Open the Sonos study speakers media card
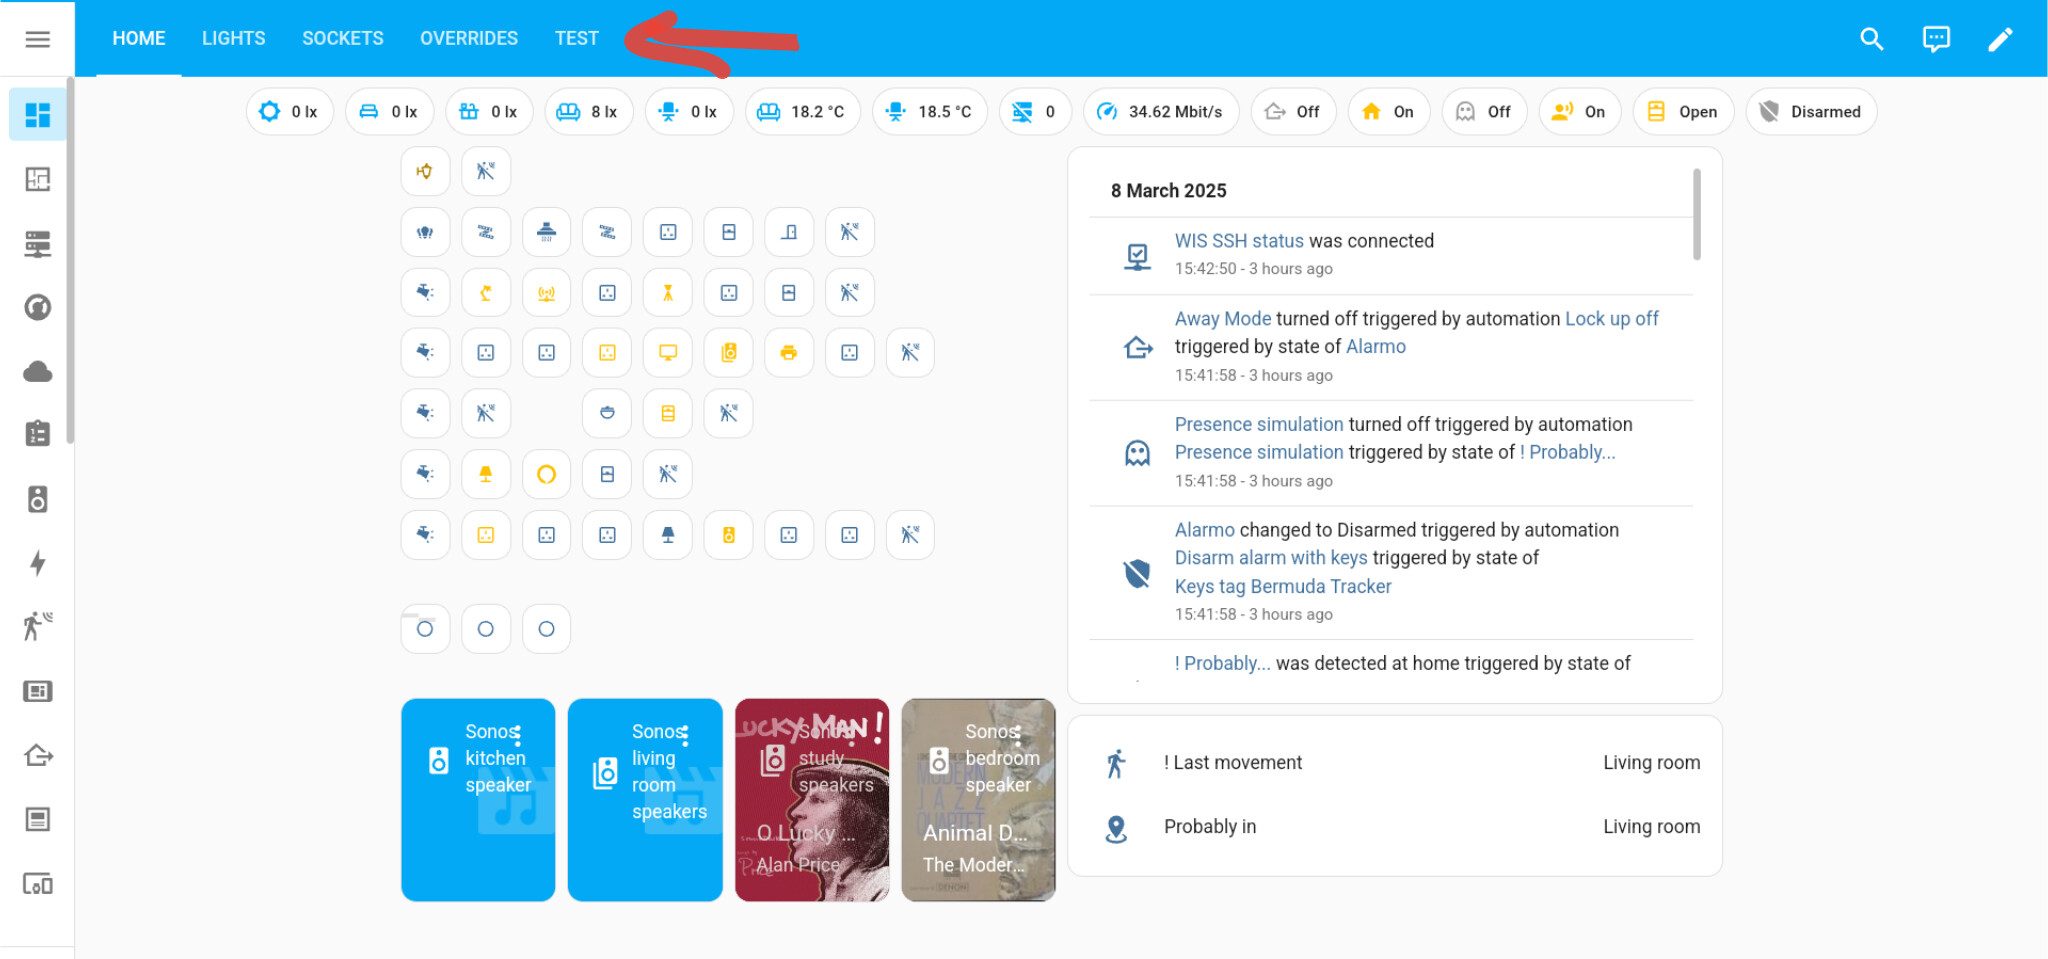The height and width of the screenshot is (959, 2048). (812, 800)
